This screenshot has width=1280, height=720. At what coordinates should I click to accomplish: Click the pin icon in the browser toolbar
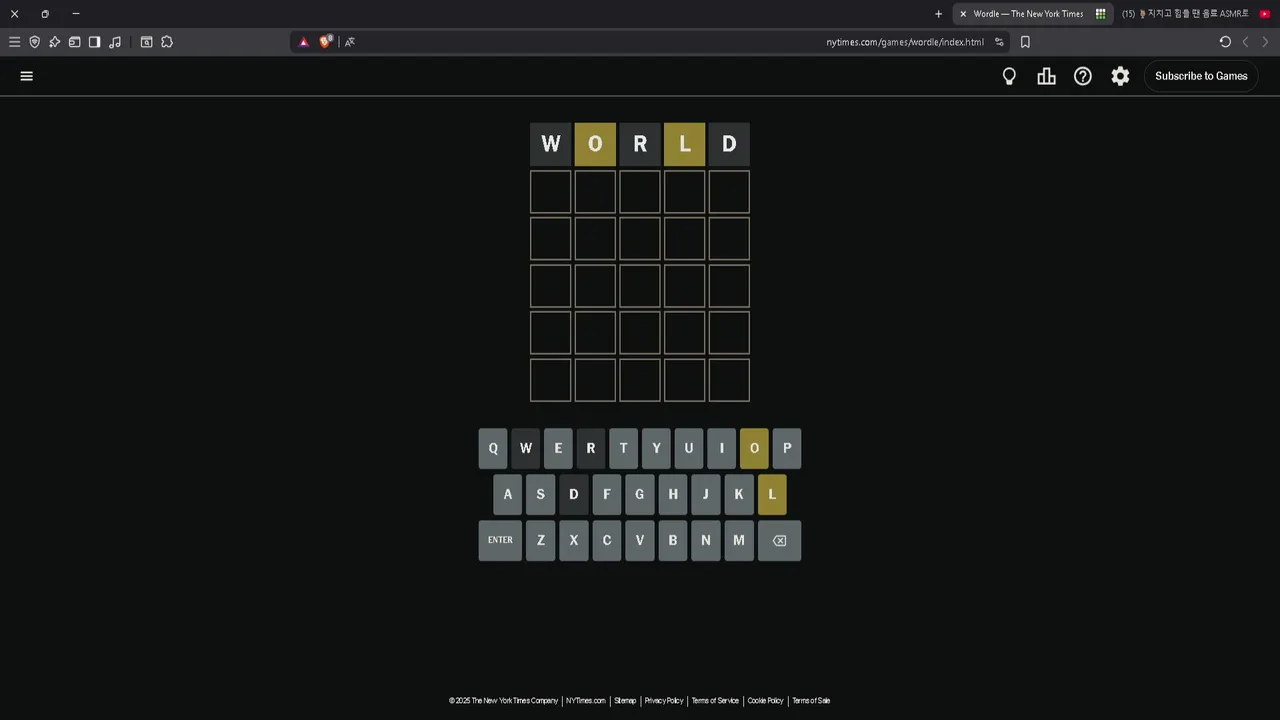point(55,42)
